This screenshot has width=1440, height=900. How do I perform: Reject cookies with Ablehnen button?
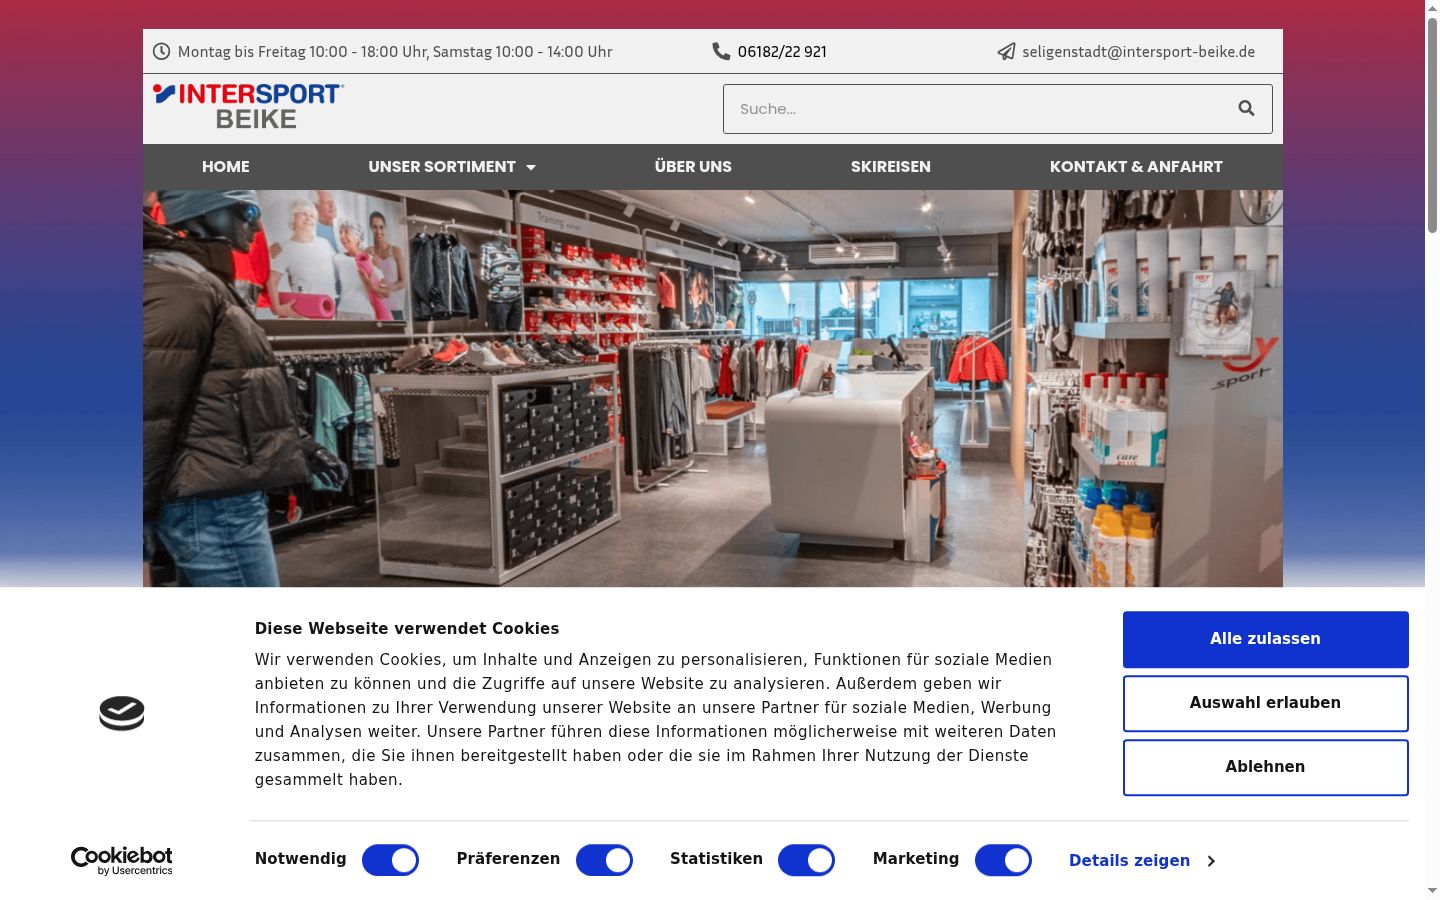tap(1265, 767)
